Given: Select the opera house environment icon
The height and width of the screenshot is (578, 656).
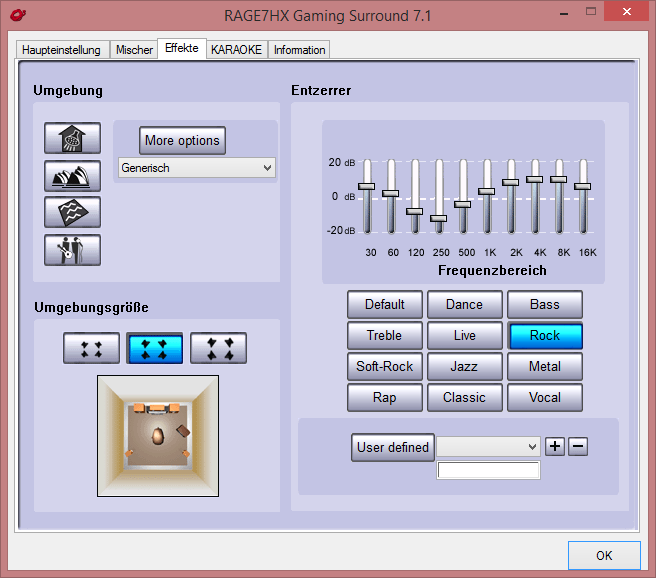Looking at the screenshot, I should point(72,176).
